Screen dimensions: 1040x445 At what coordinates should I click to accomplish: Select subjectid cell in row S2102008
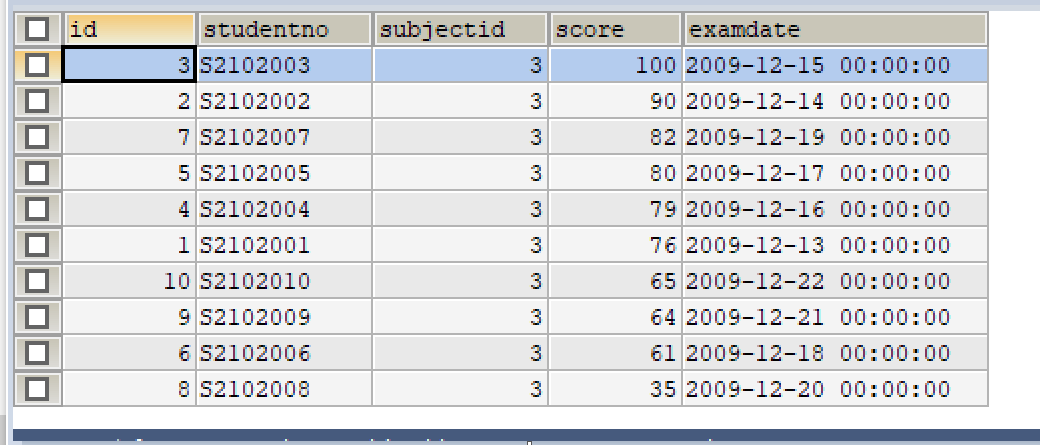point(461,389)
